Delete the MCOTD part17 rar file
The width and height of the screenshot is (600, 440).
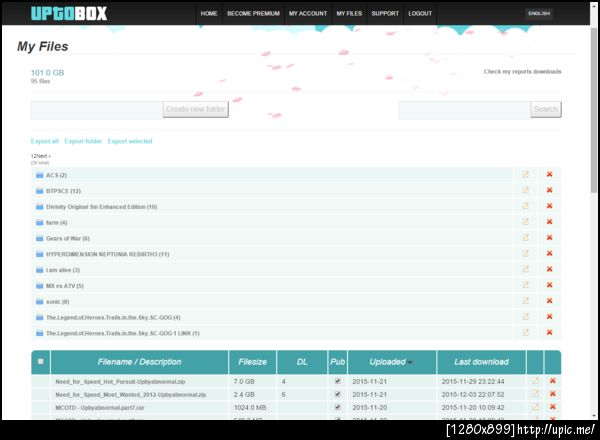[x=553, y=407]
